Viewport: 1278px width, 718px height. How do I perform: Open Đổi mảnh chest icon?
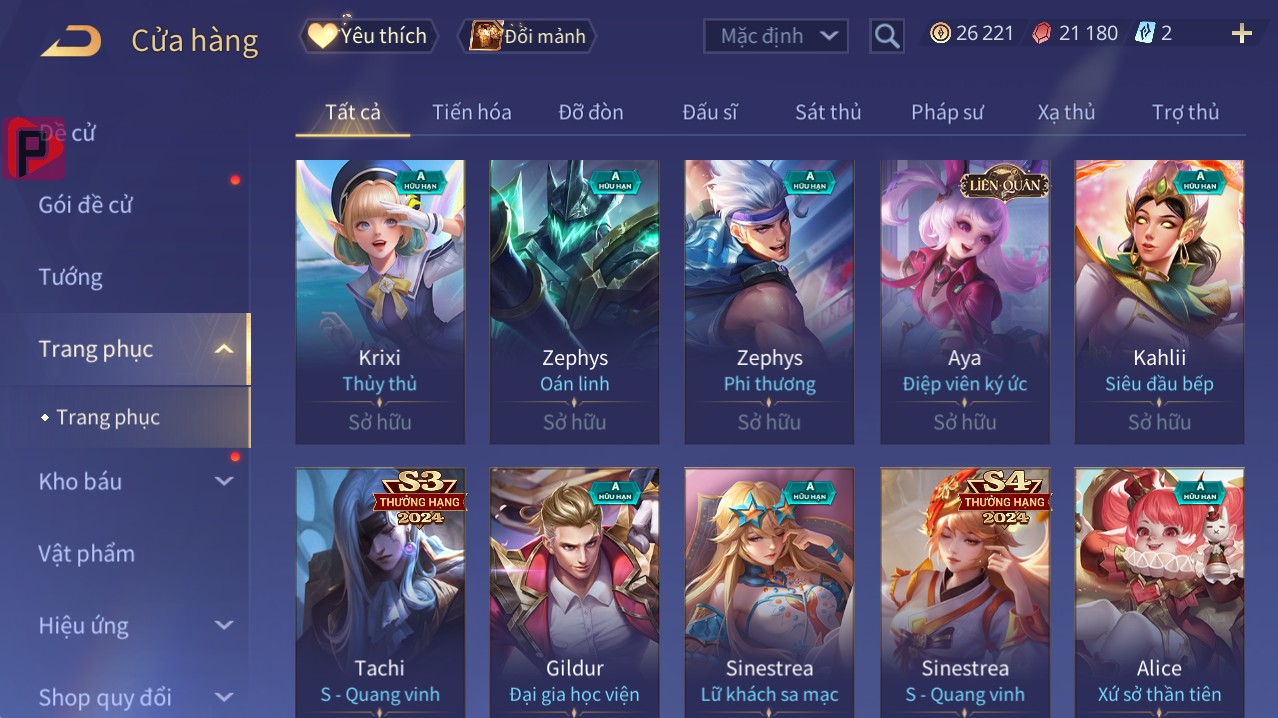[x=485, y=36]
